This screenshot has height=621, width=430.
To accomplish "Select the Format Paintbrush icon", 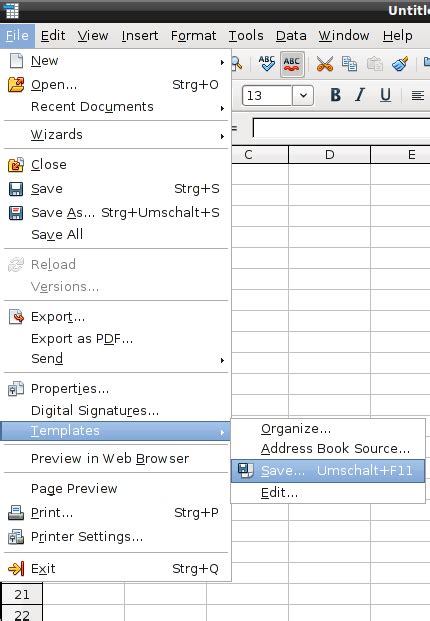I will 400,64.
